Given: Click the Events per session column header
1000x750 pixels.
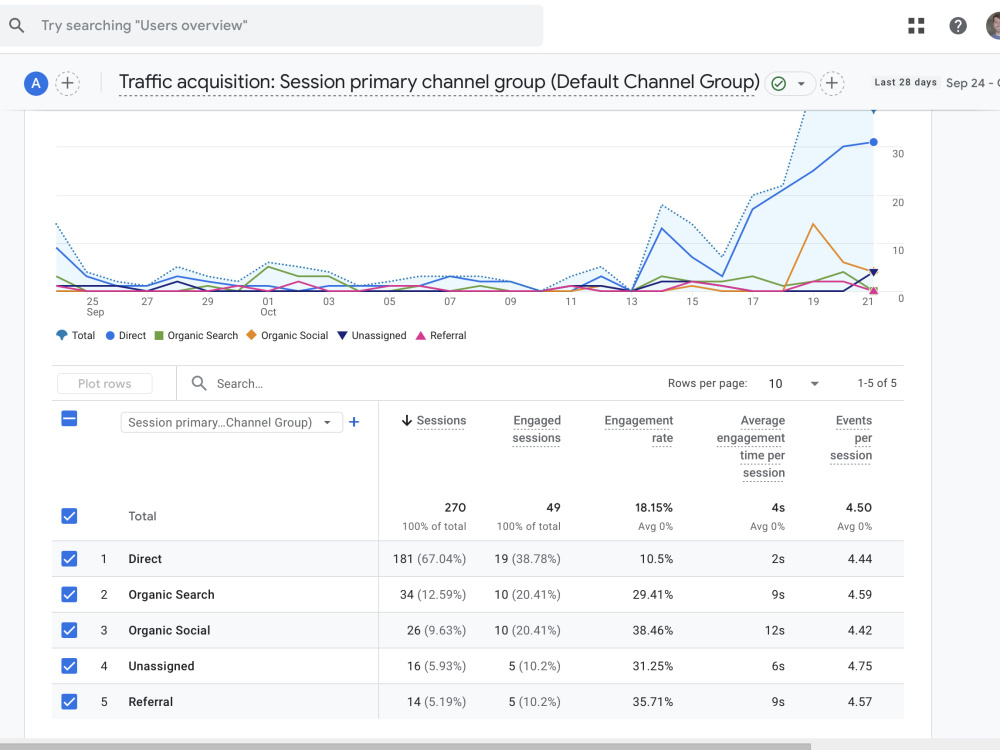Looking at the screenshot, I should (851, 438).
